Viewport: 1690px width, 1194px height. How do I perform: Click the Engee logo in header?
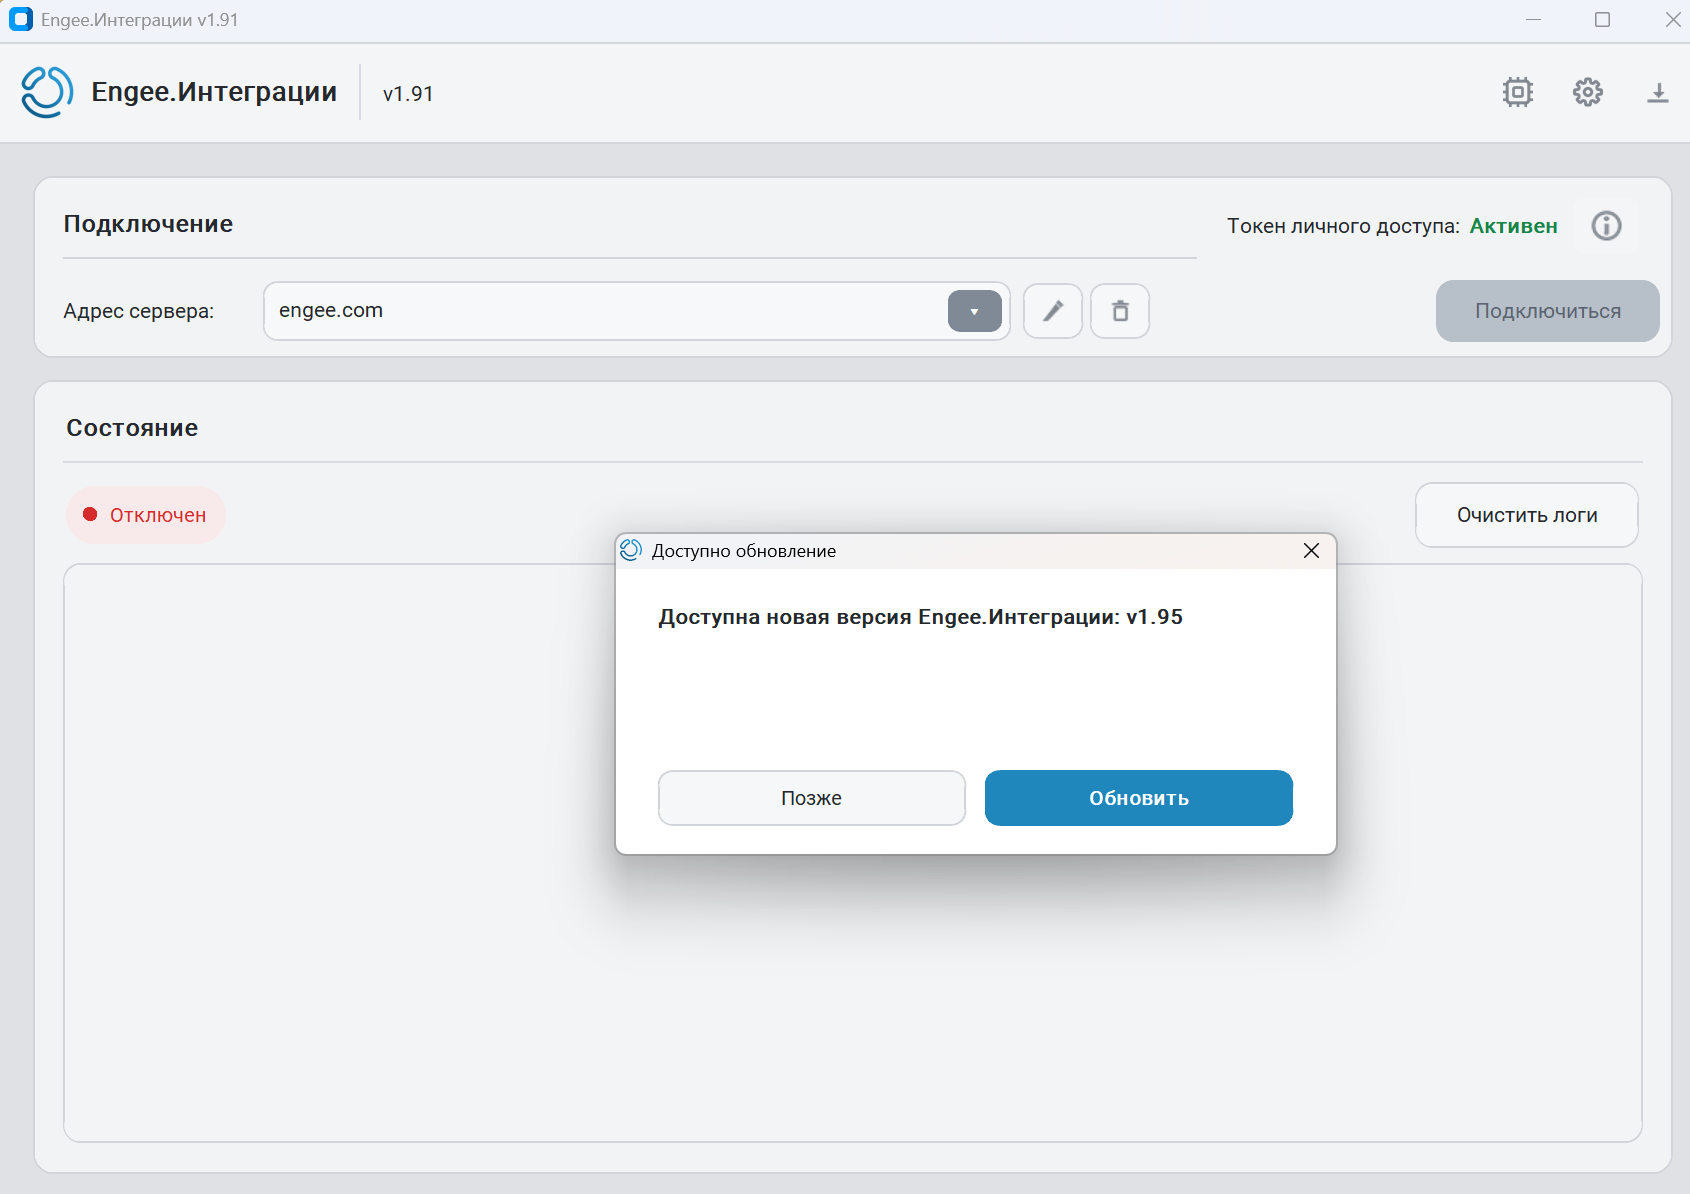[47, 92]
